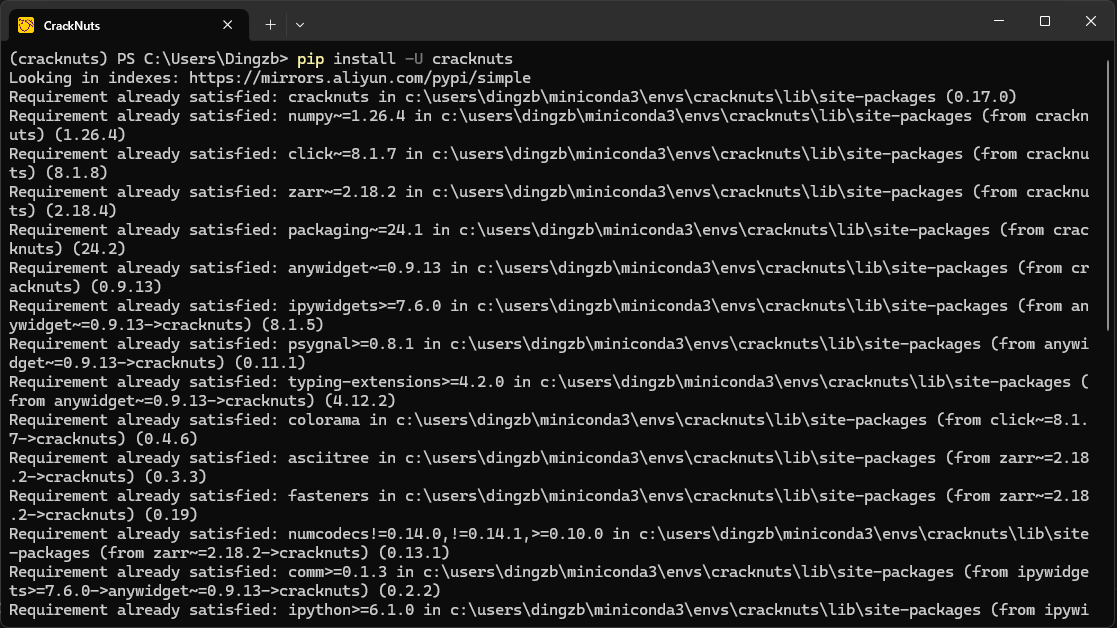Click the CrackNuts tab icon
This screenshot has height=628, width=1117.
(x=26, y=25)
